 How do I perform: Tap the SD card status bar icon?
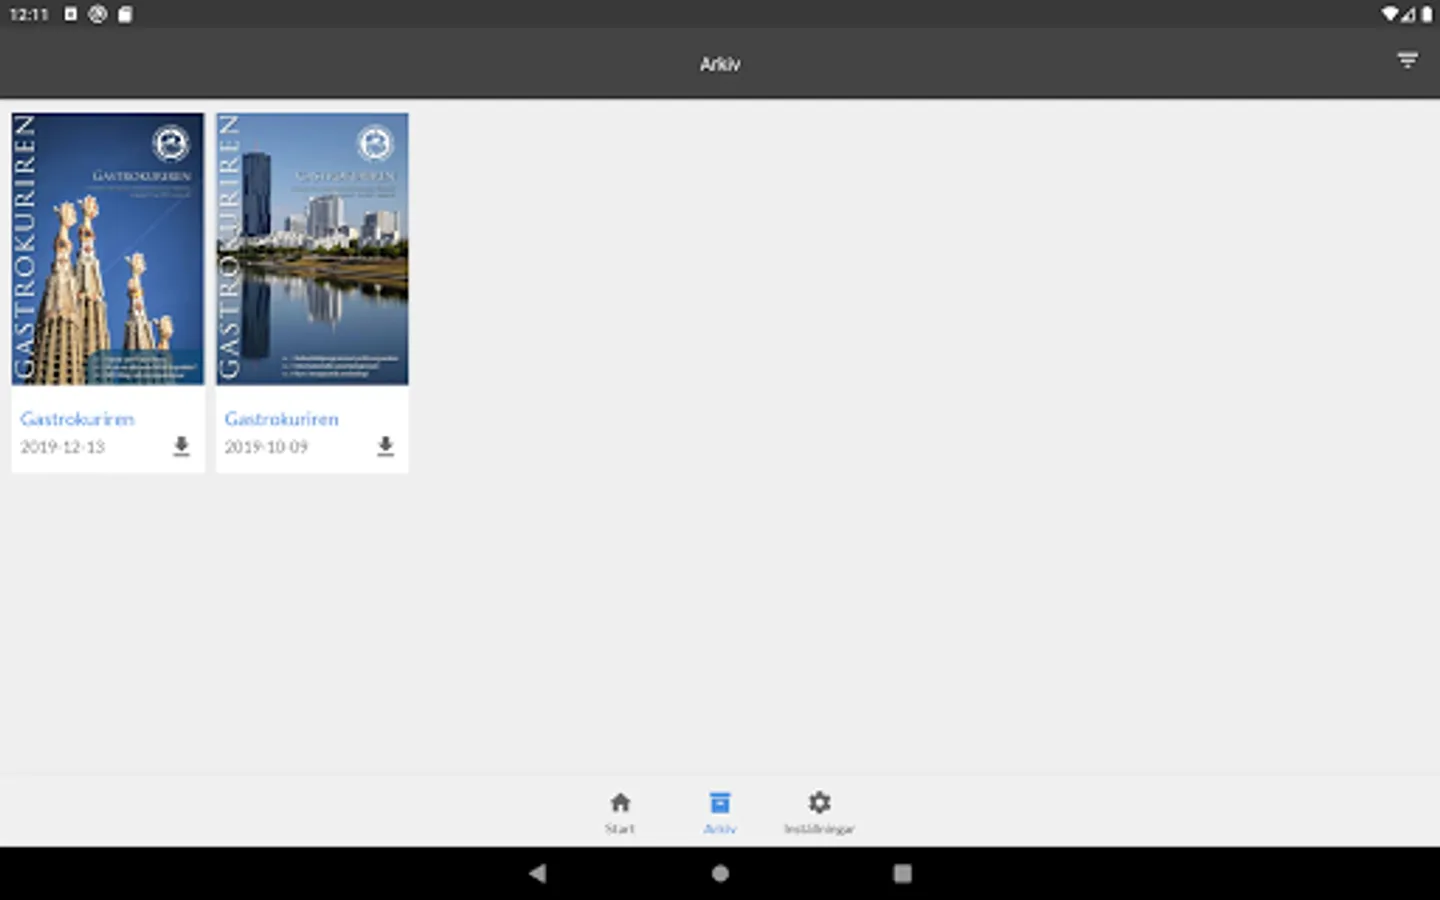[x=125, y=14]
